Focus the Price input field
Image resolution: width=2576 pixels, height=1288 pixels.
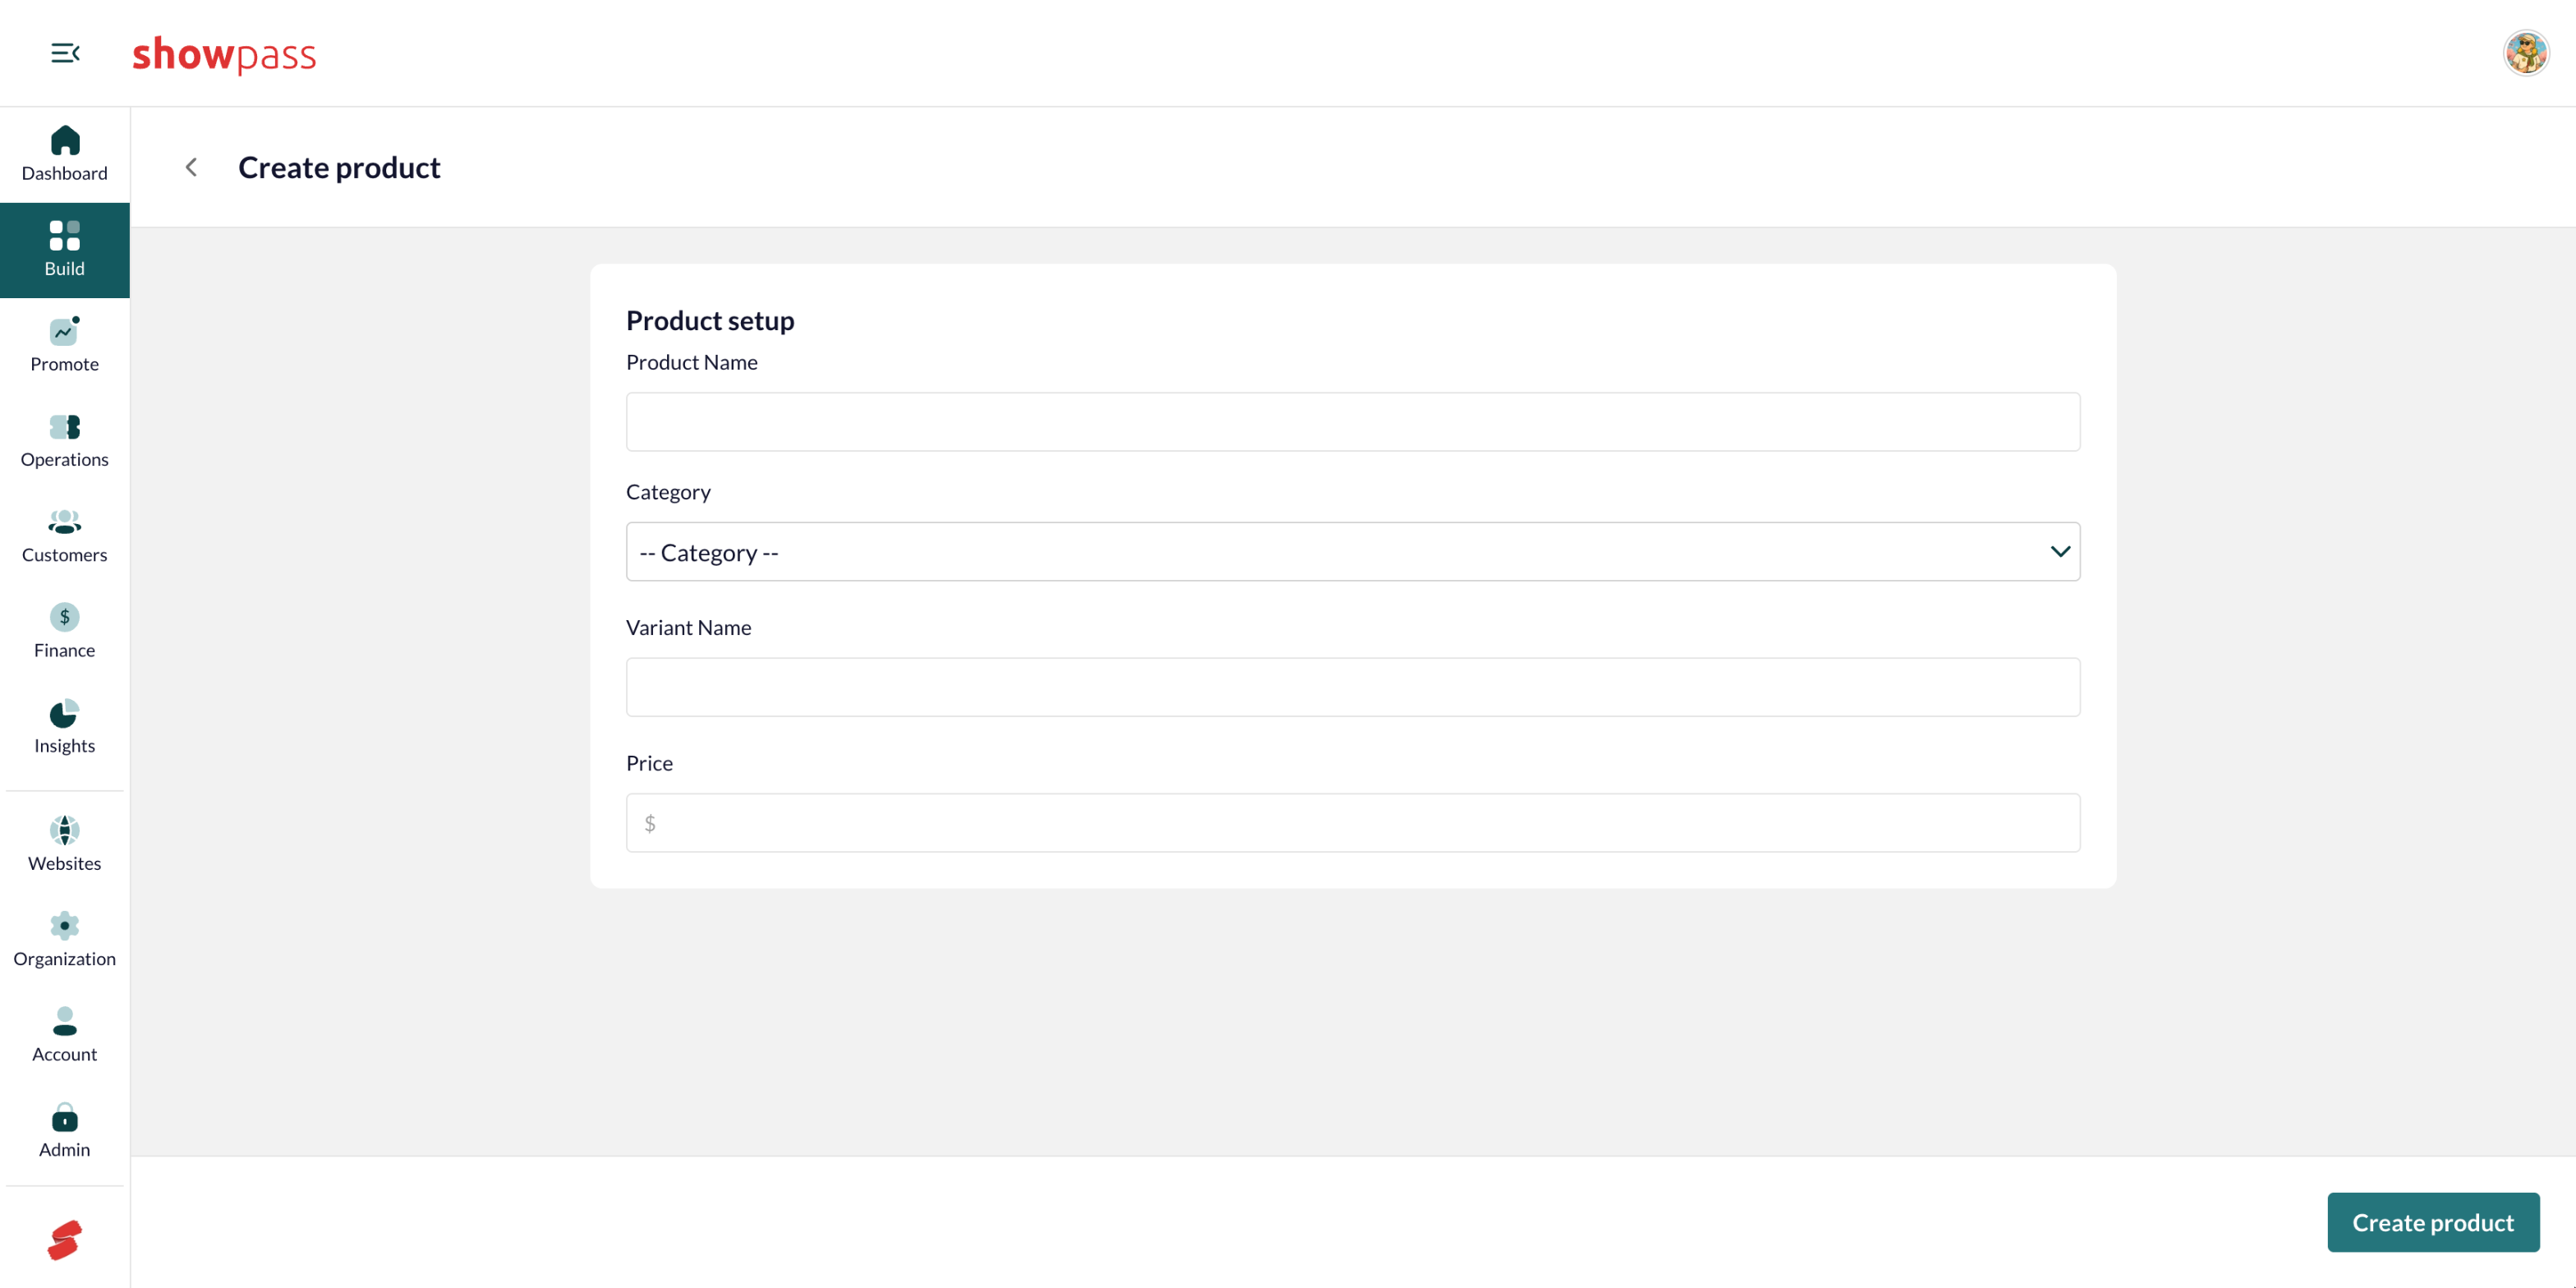pos(1353,823)
